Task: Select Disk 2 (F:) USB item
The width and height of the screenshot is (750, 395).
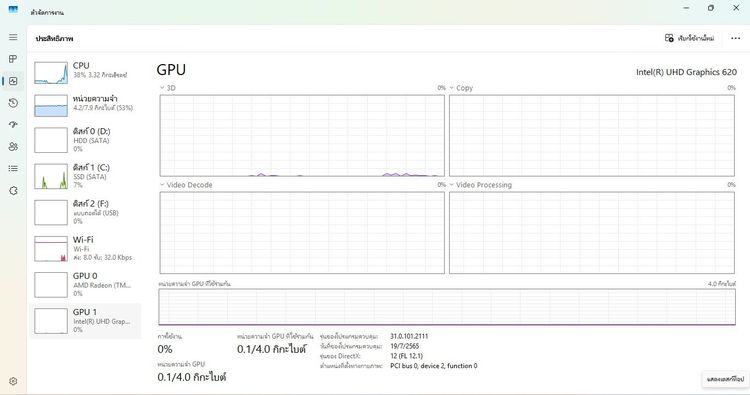Action: coord(85,212)
